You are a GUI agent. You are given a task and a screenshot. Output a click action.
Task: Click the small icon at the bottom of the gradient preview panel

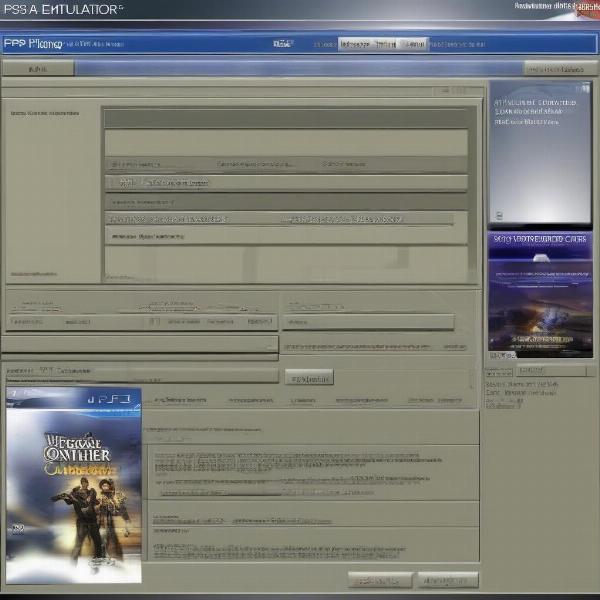pyautogui.click(x=499, y=215)
